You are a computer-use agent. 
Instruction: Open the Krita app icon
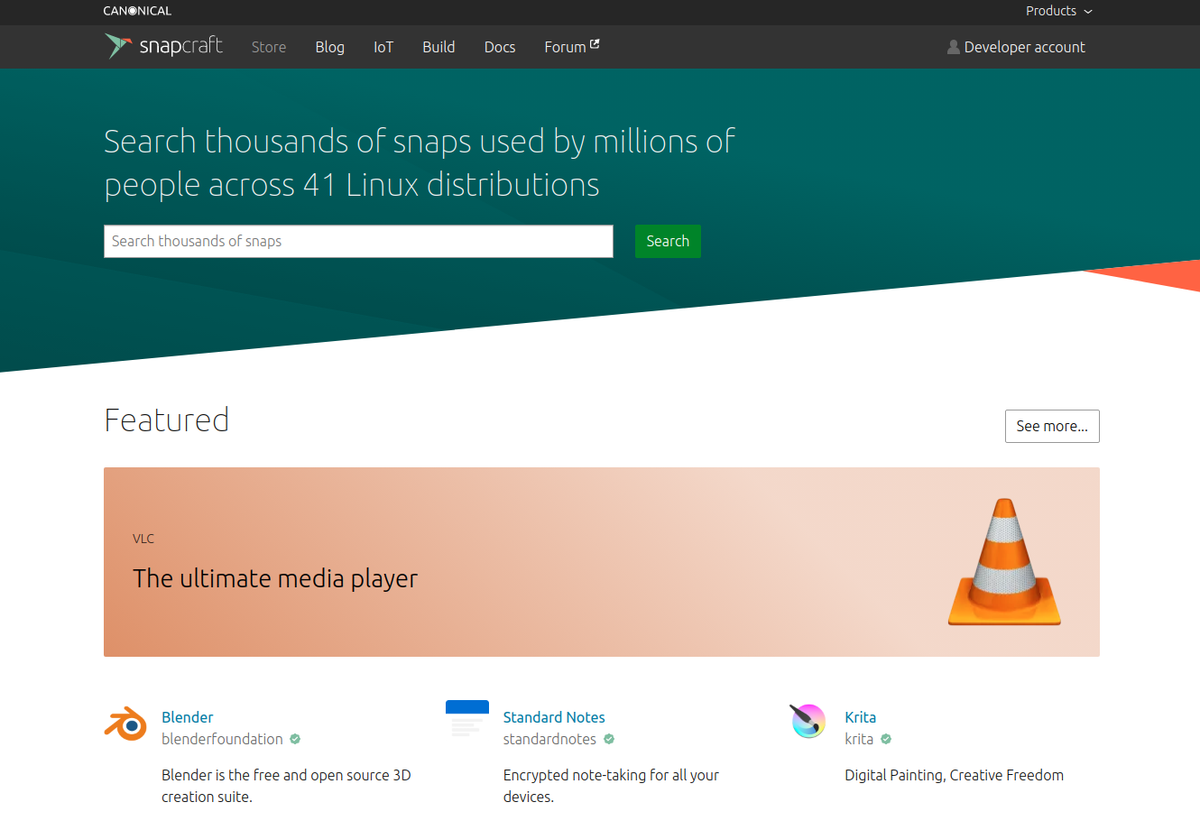(x=808, y=721)
